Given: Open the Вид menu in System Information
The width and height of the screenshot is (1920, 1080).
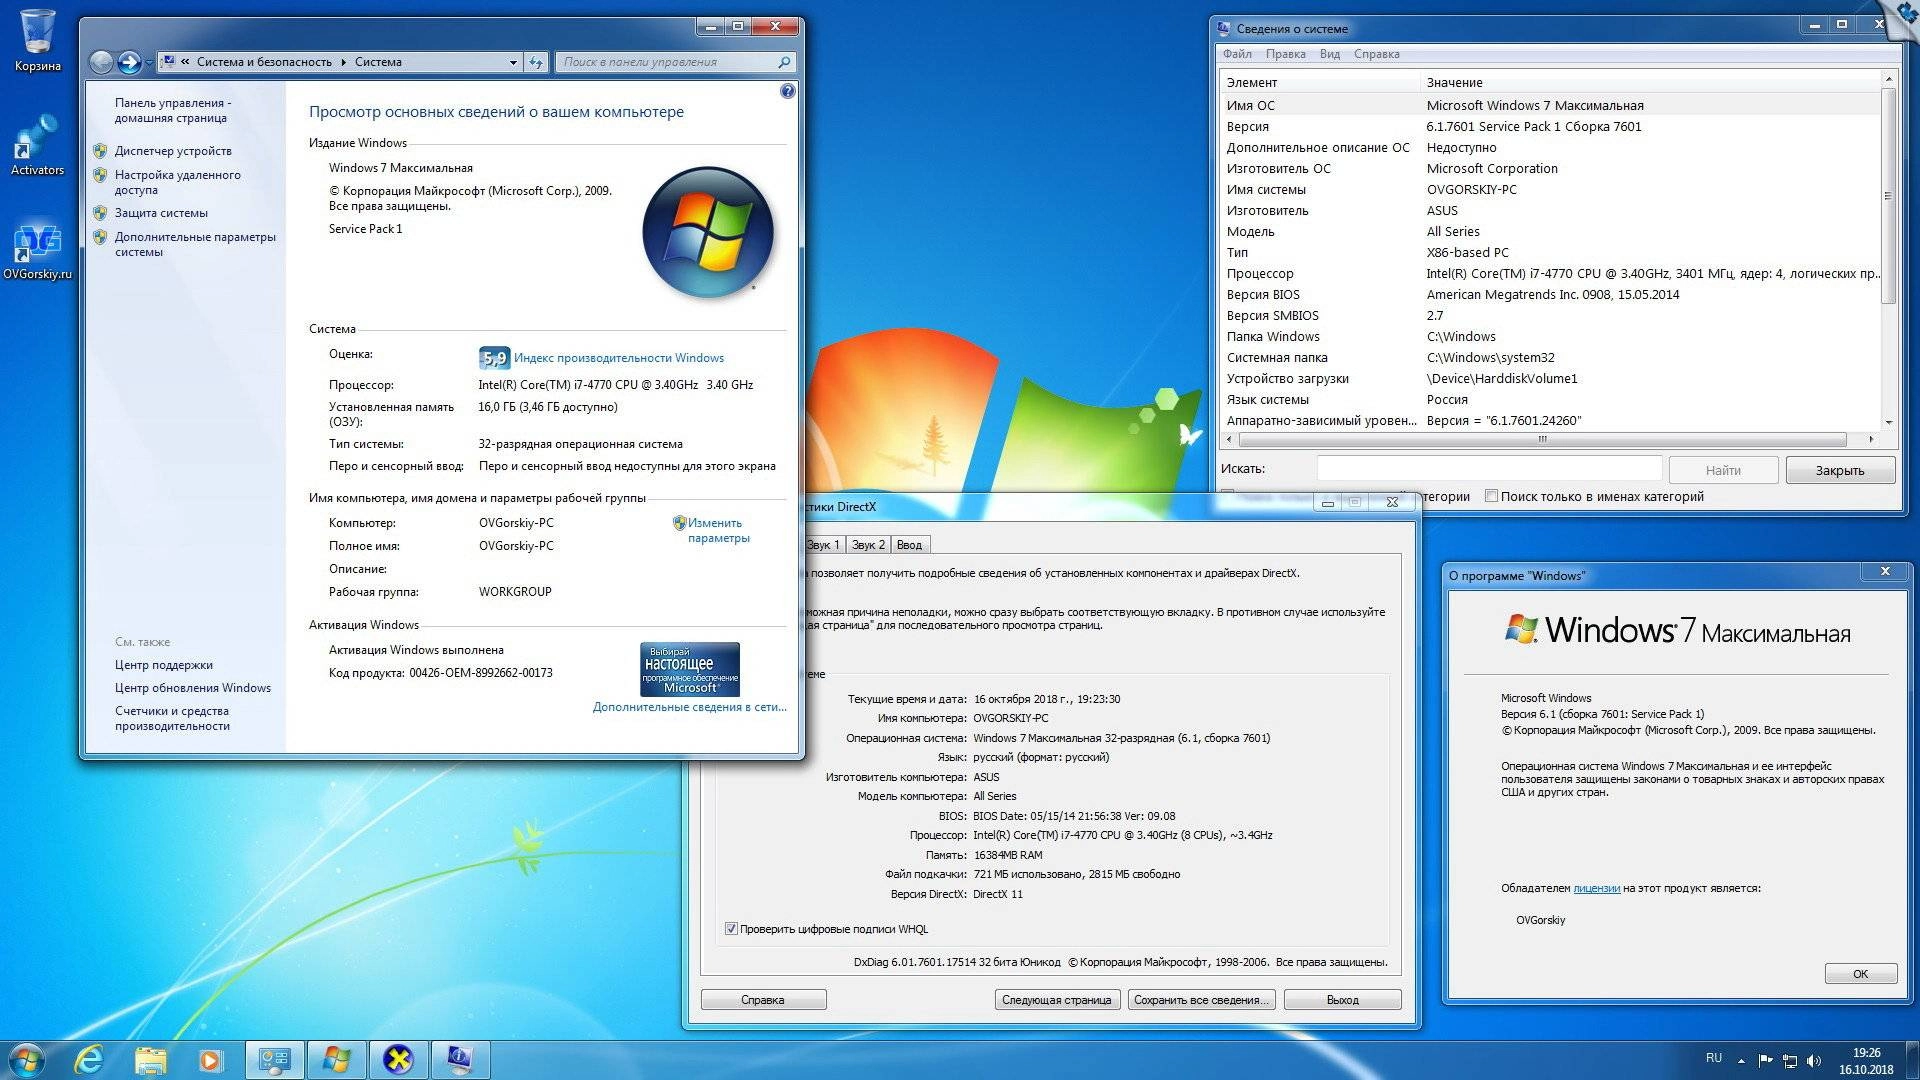Looking at the screenshot, I should pyautogui.click(x=1330, y=54).
